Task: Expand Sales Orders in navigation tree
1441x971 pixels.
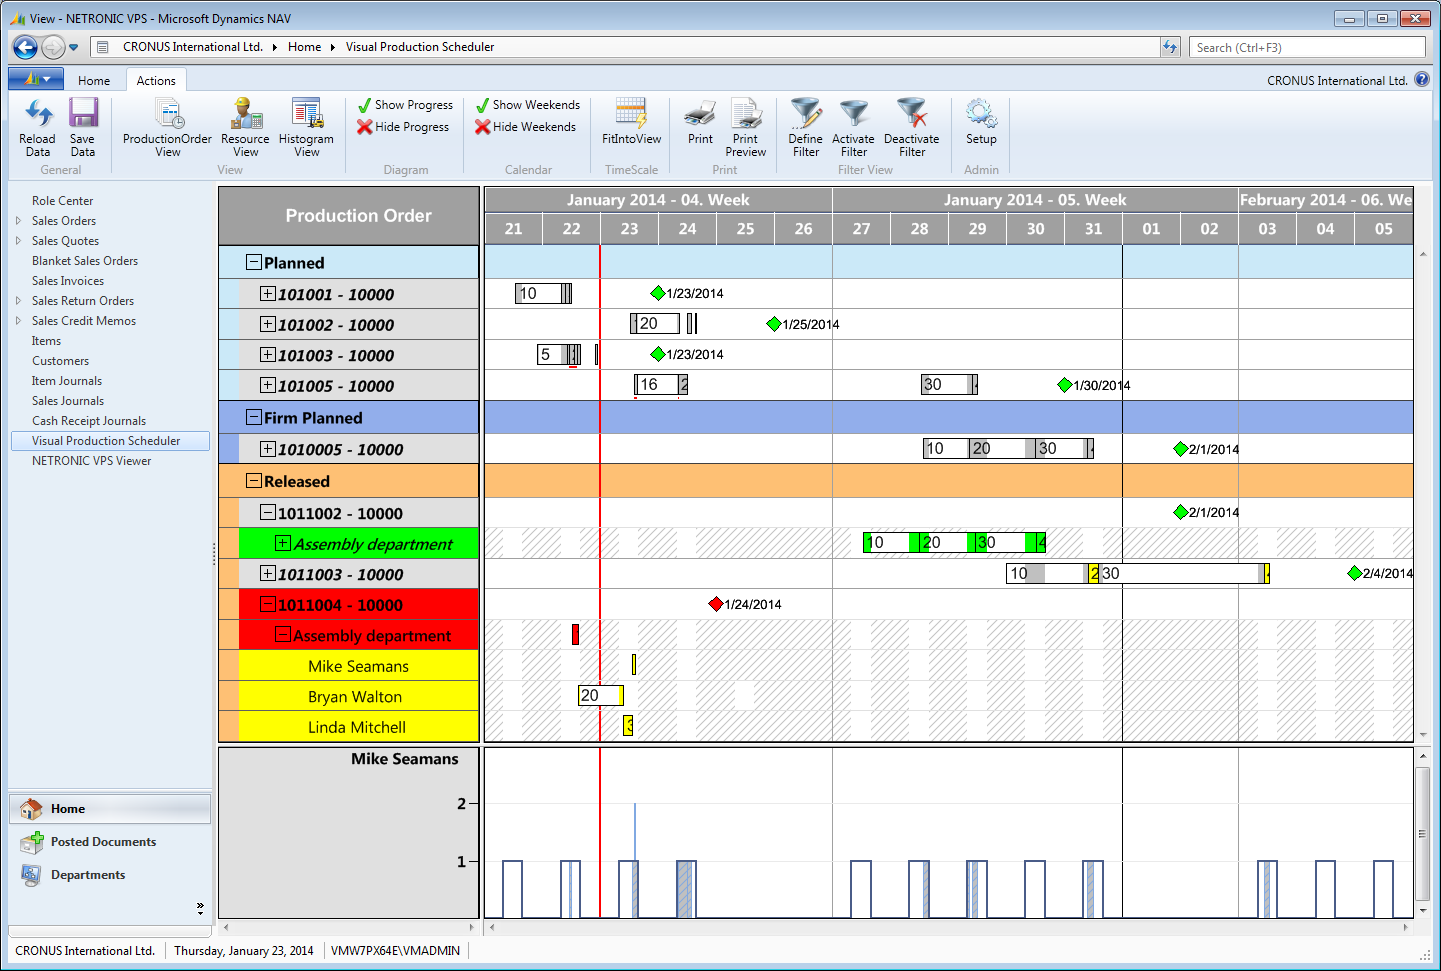Action: 18,221
